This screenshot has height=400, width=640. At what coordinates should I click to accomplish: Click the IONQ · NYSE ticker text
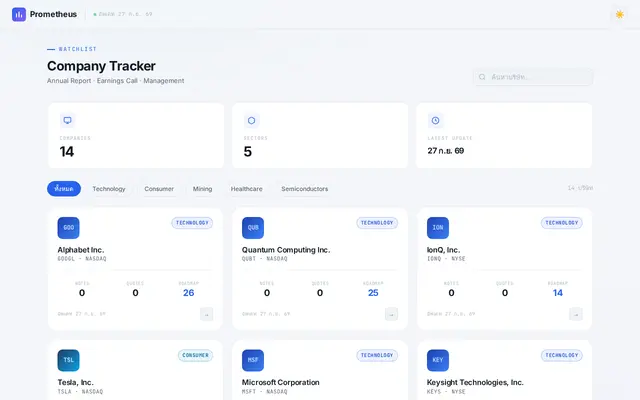(x=446, y=259)
